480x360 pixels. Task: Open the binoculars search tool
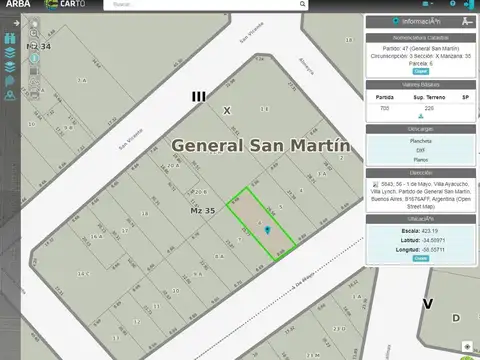(x=10, y=39)
